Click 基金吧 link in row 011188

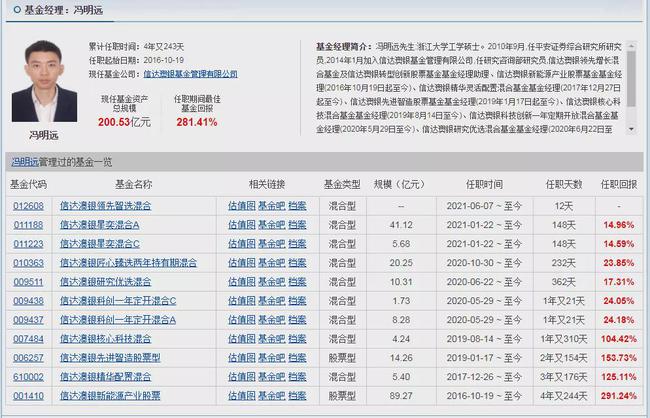[x=272, y=225]
